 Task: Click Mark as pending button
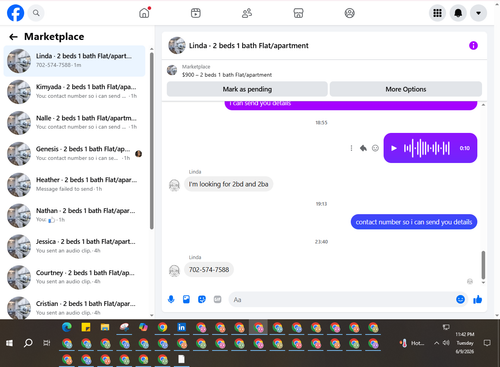[247, 89]
